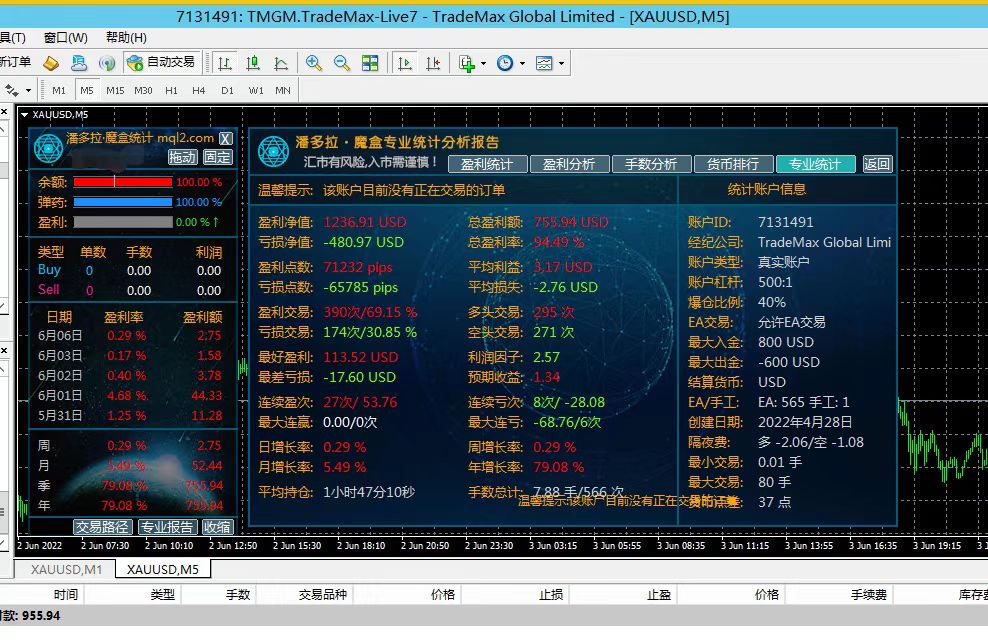Open the templates dropdown arrow
The width and height of the screenshot is (988, 641).
click(561, 64)
